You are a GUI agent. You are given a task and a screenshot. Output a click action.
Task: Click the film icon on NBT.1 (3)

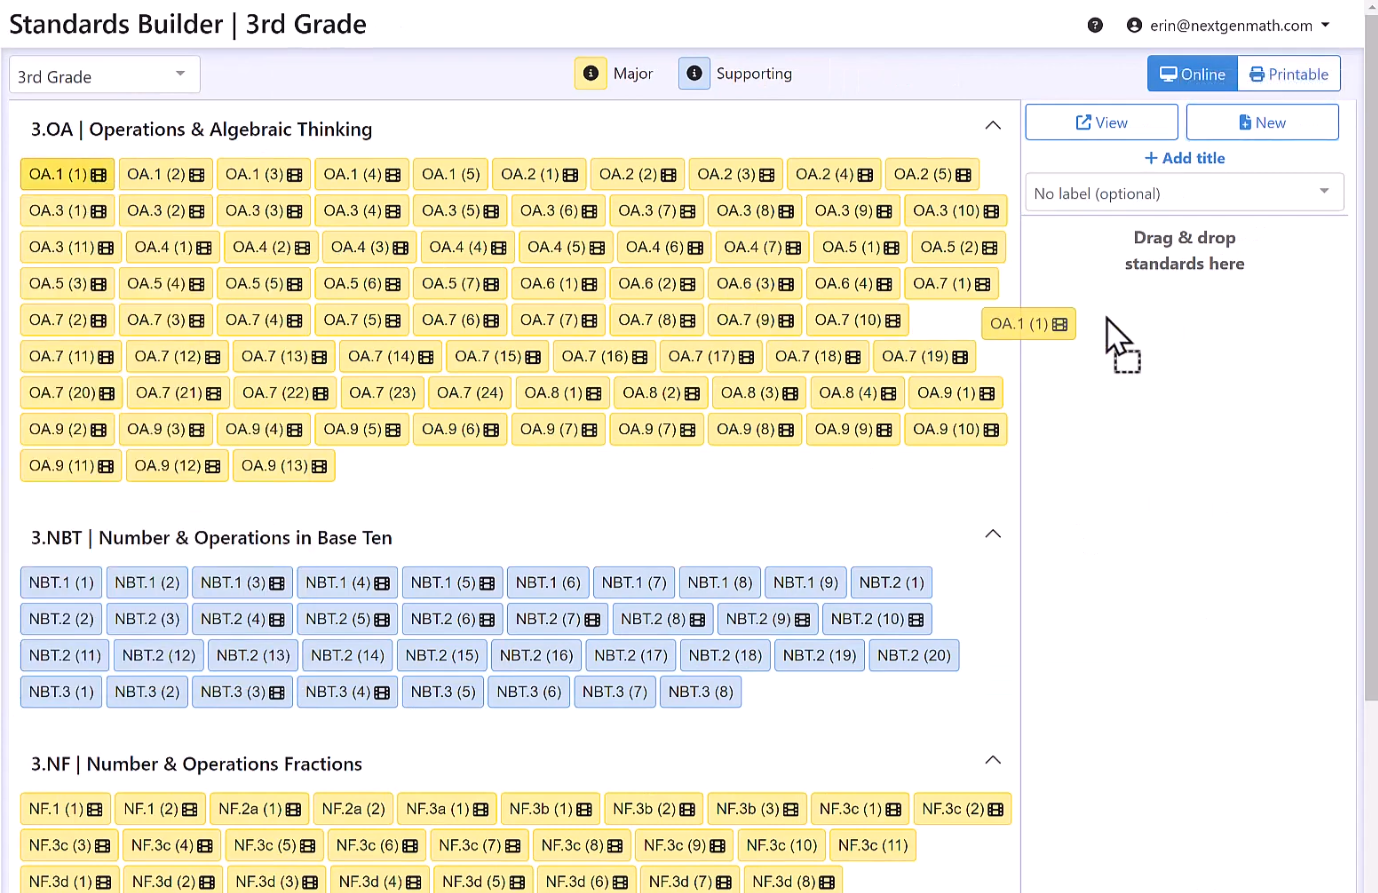279,582
